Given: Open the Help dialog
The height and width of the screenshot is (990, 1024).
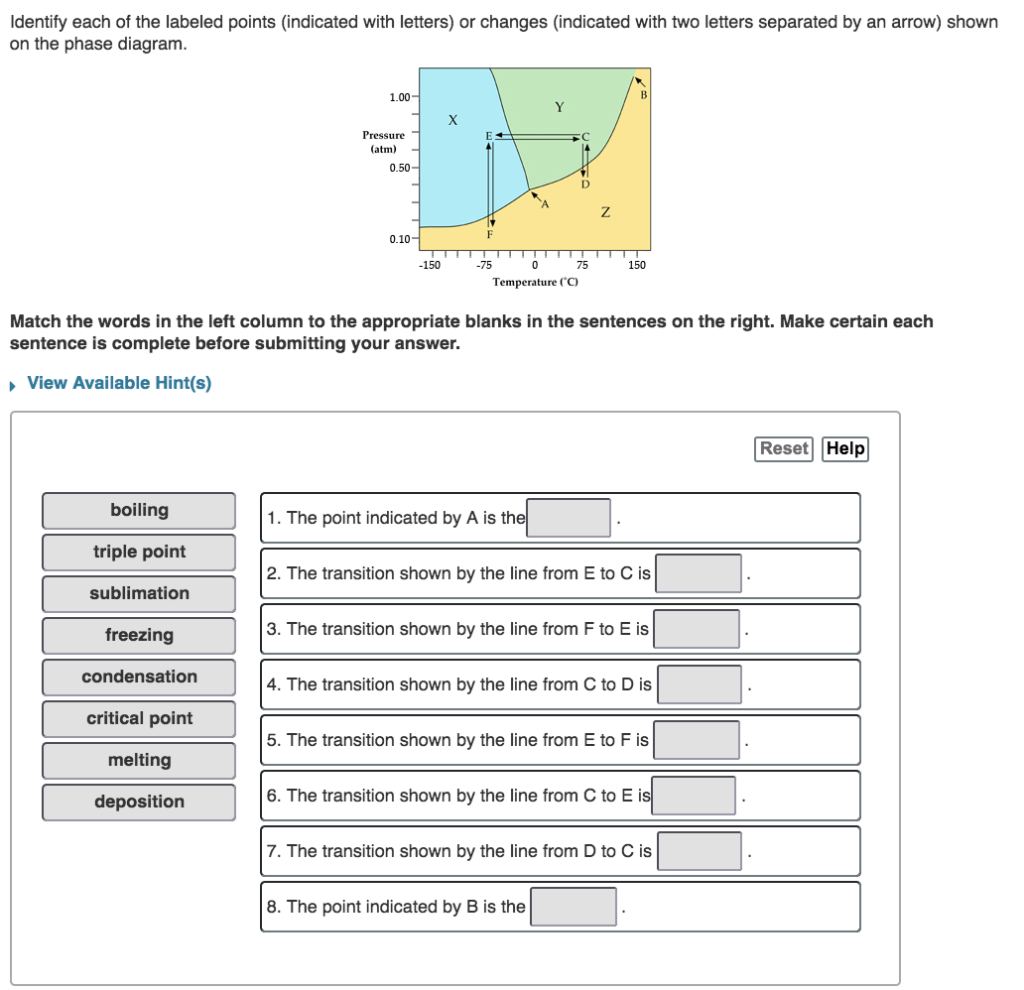Looking at the screenshot, I should (845, 449).
